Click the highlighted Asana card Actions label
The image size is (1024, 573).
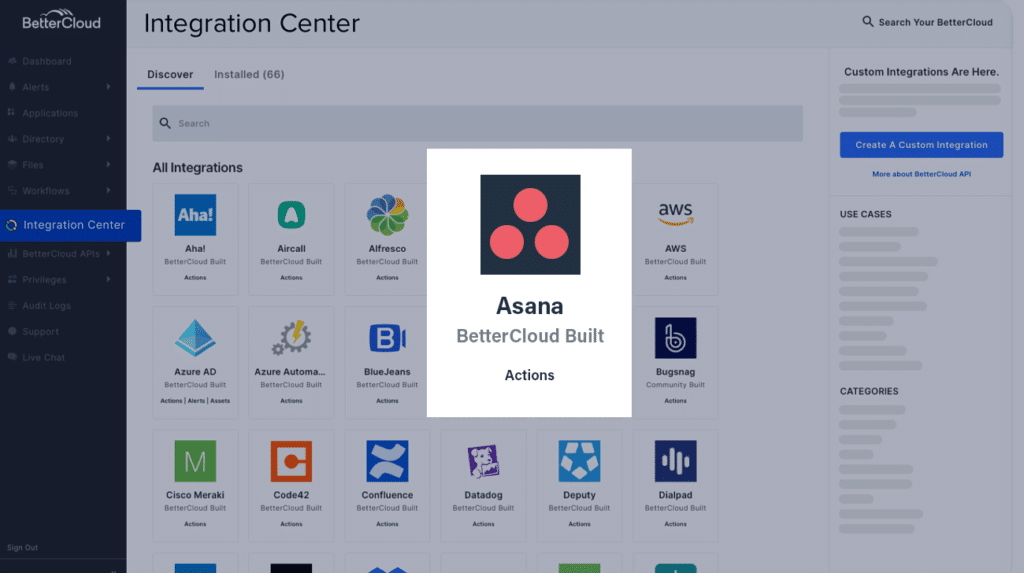[x=530, y=375]
